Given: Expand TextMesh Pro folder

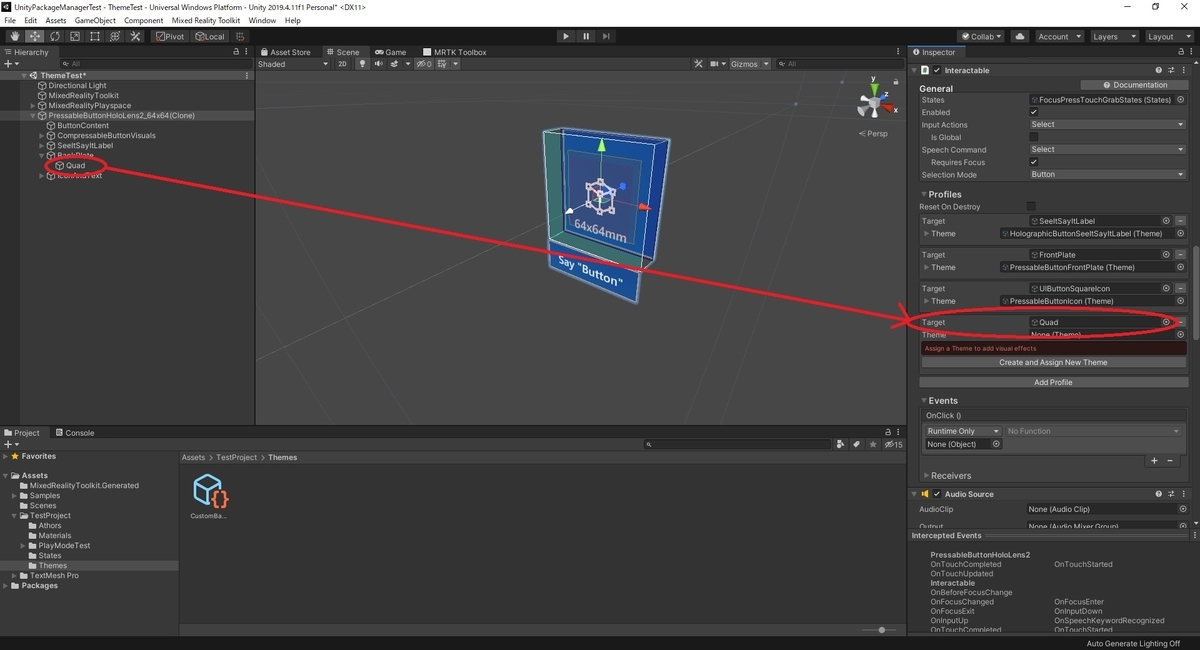Looking at the screenshot, I should coord(15,576).
